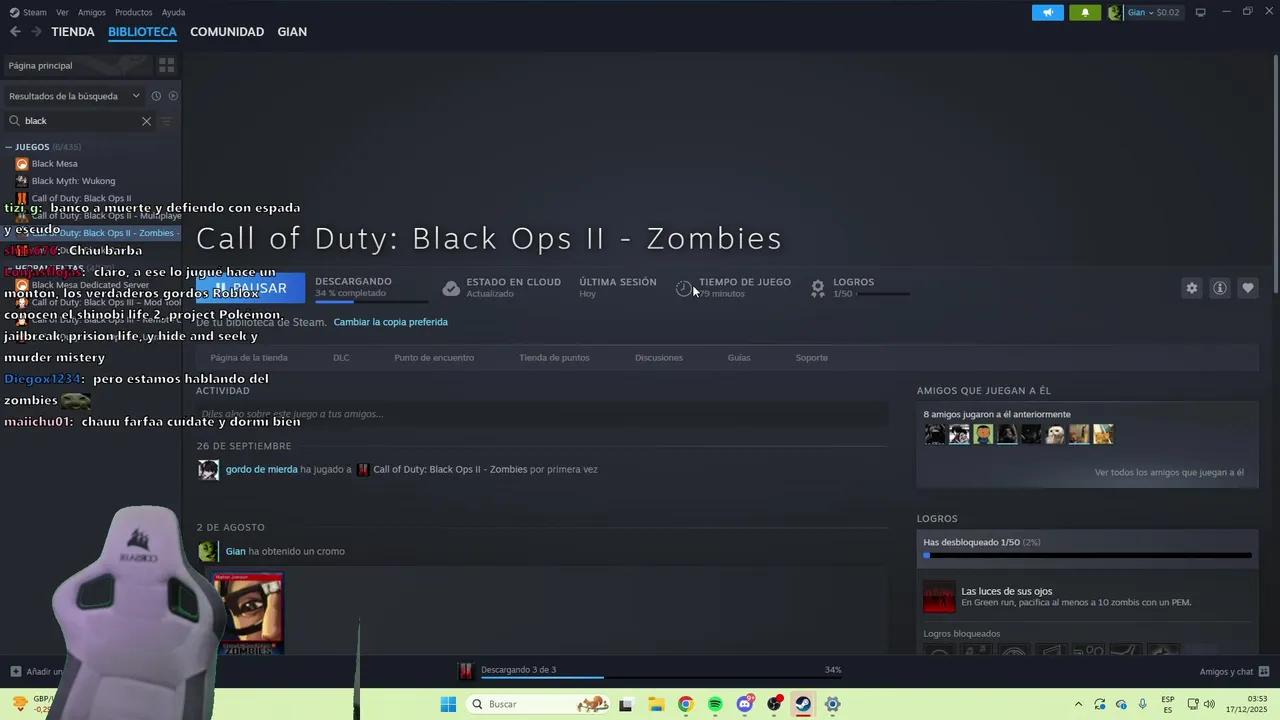Clear the black search text

coord(146,121)
